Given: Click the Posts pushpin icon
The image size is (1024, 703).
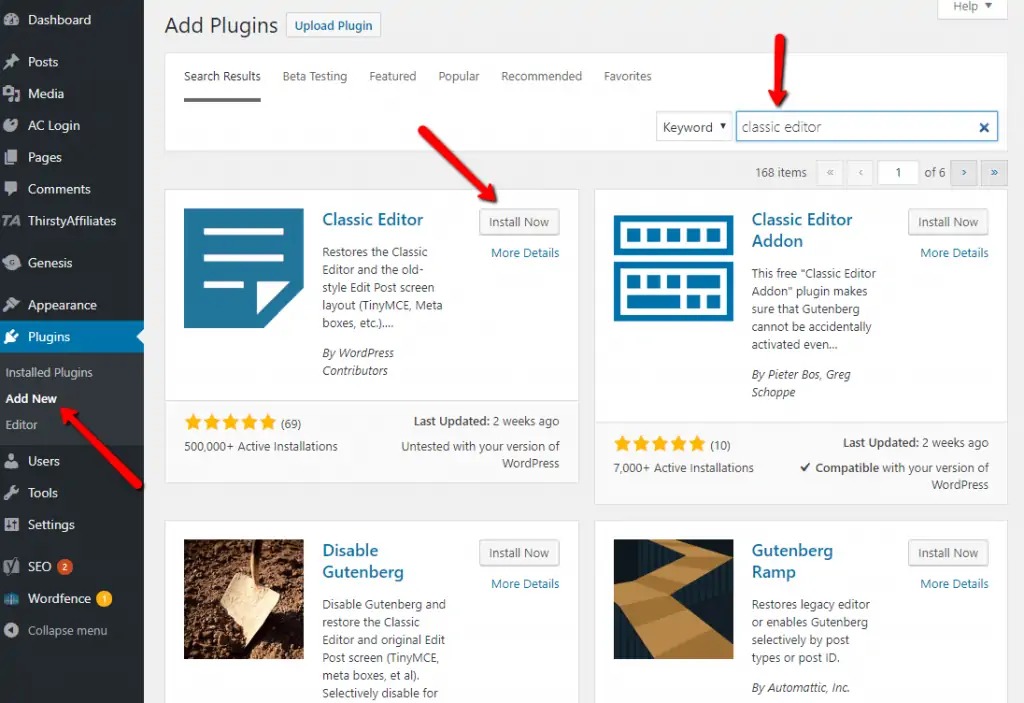Looking at the screenshot, I should coord(10,62).
